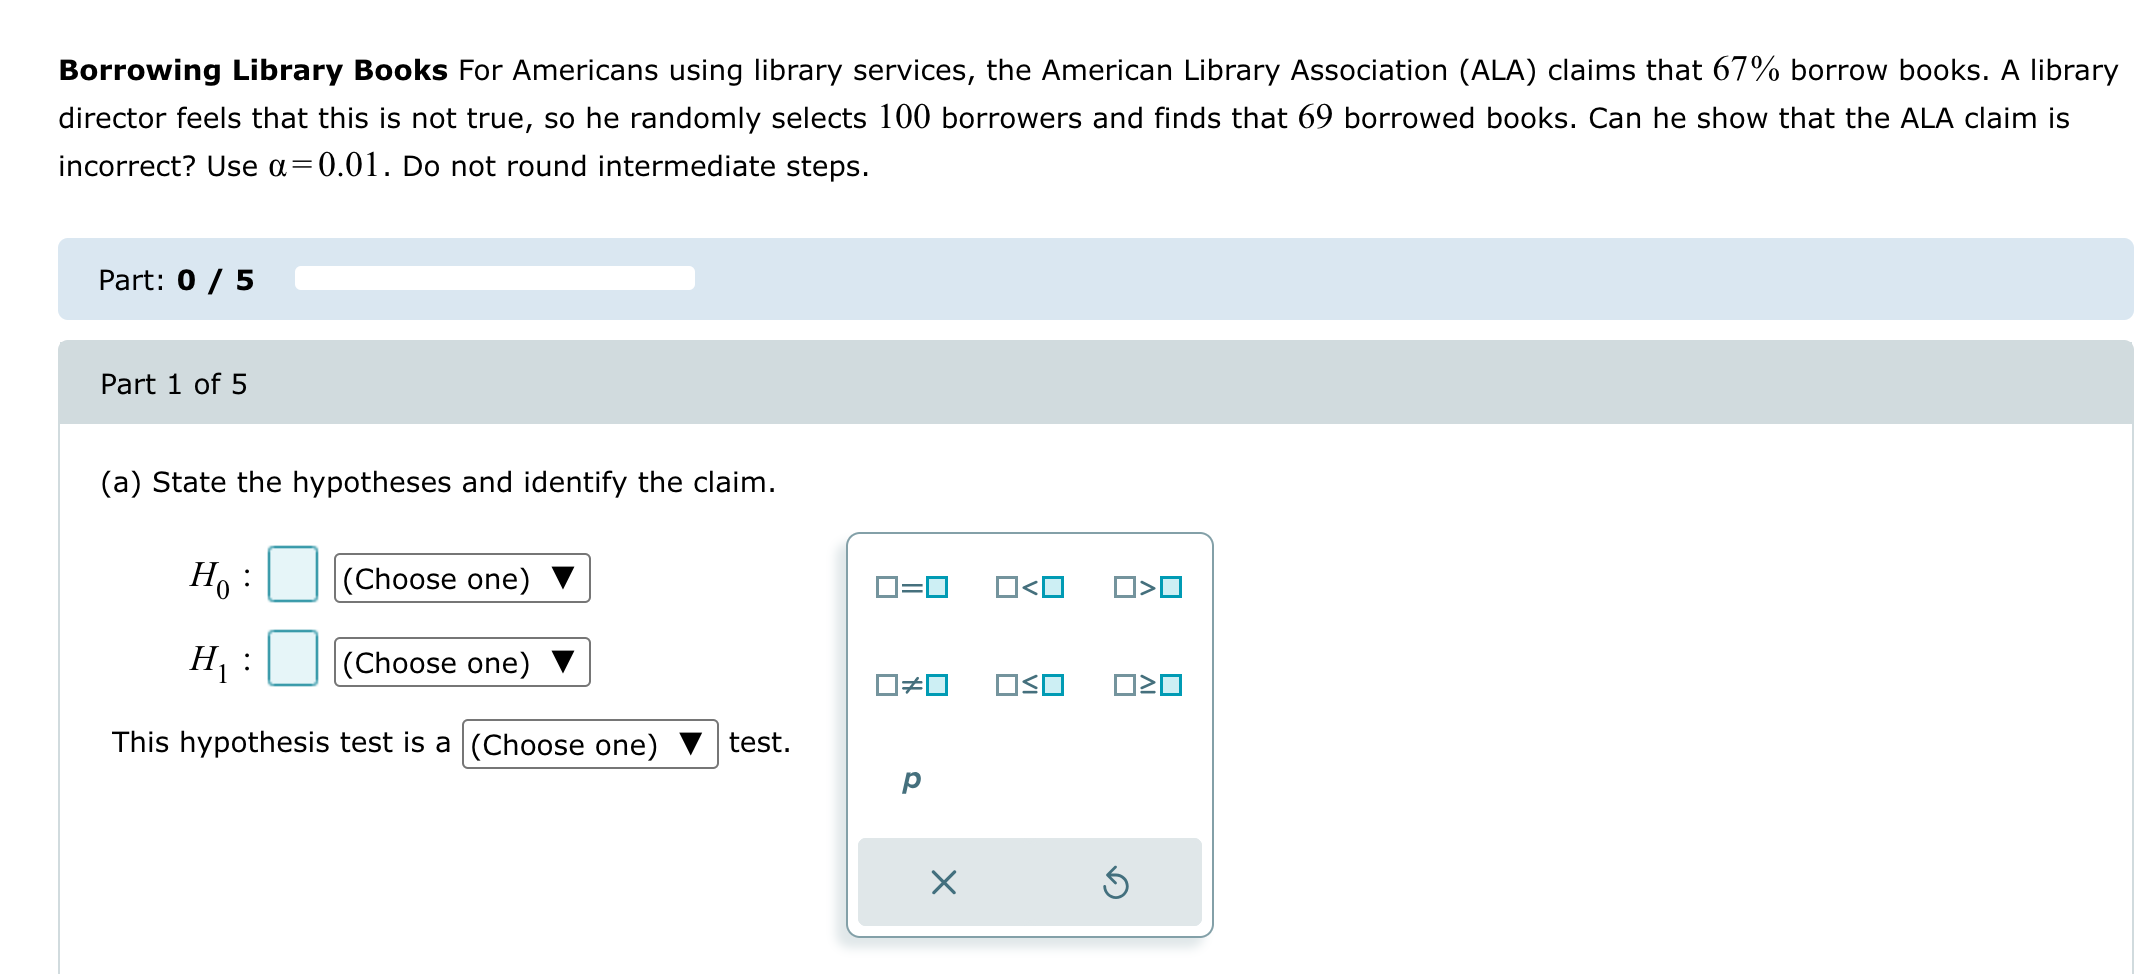Click the undo arrow in the symbol palette
The height and width of the screenshot is (974, 2148).
coord(1116,884)
